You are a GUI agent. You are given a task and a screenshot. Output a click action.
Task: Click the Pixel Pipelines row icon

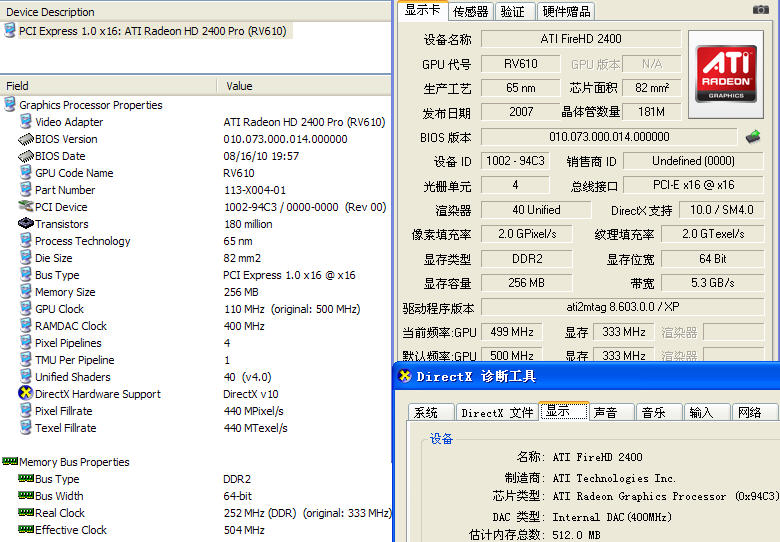[x=25, y=343]
